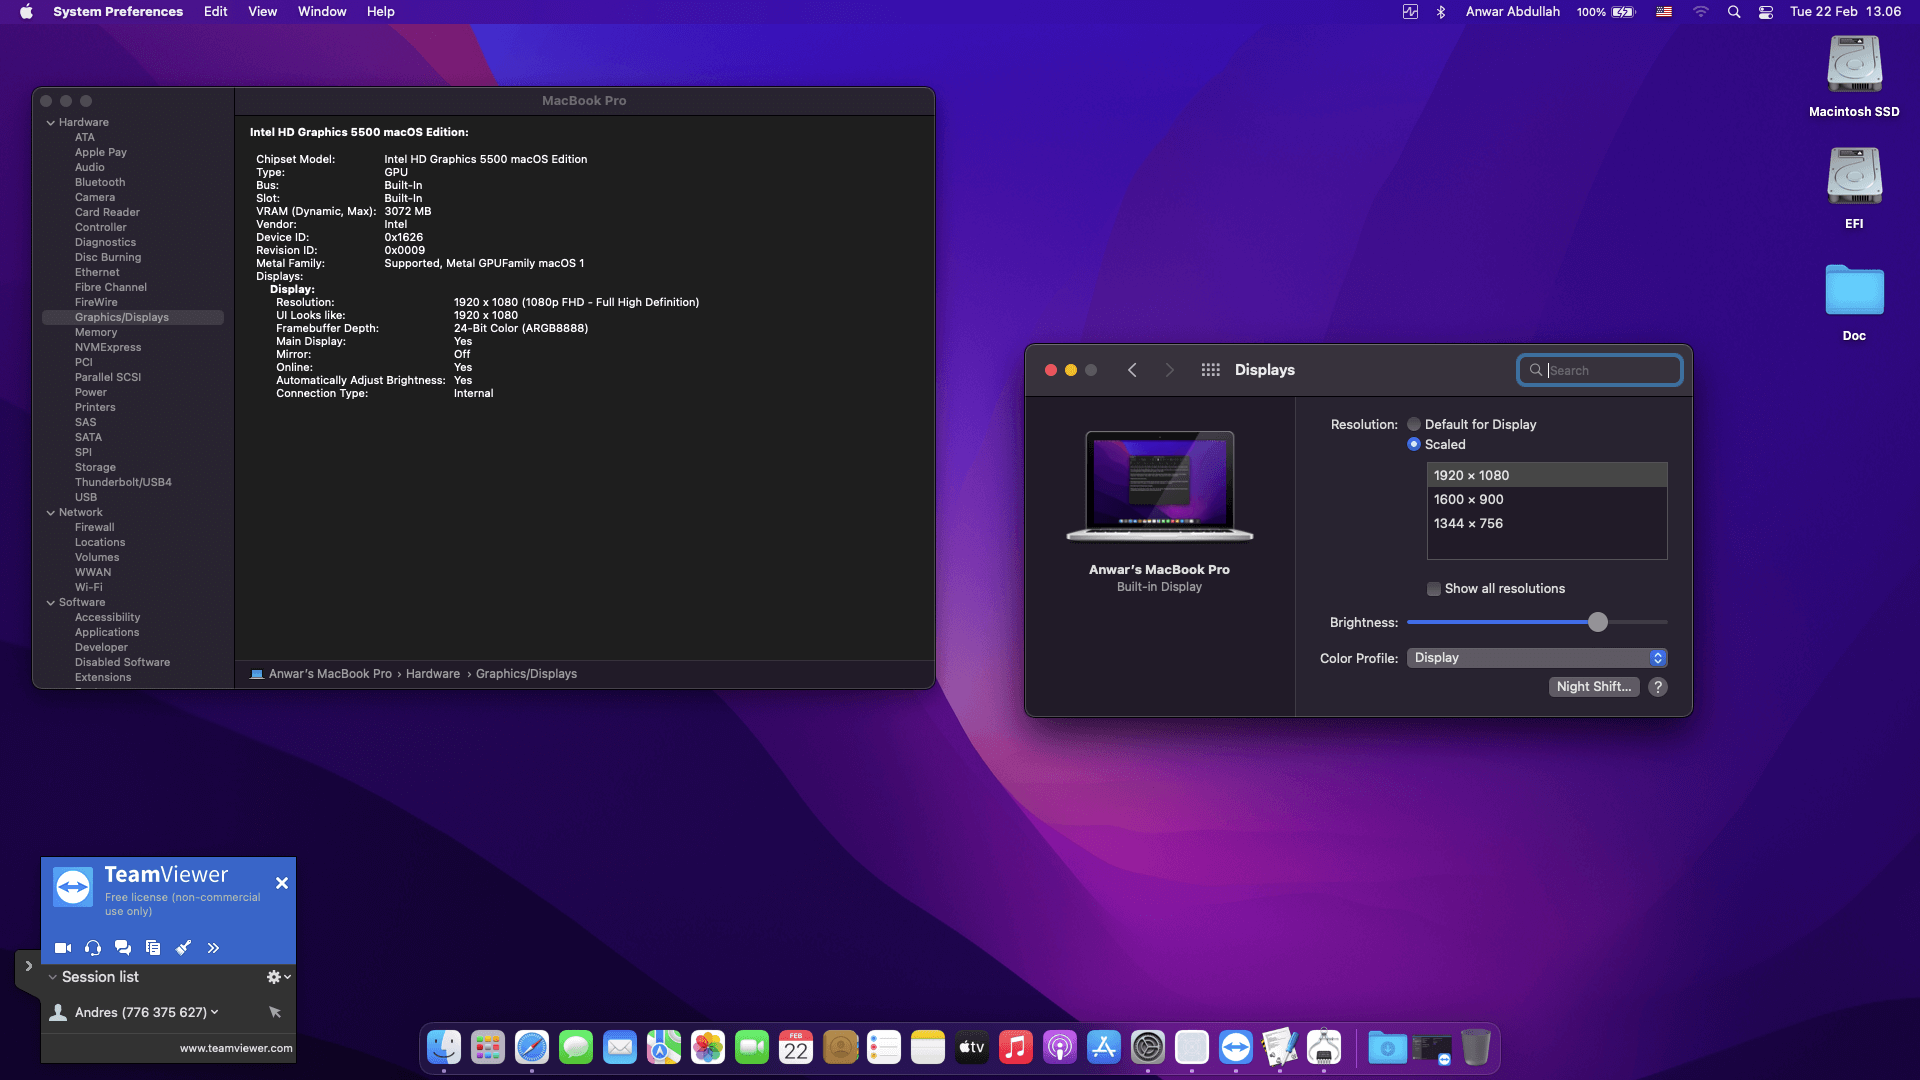This screenshot has width=1920, height=1080.
Task: Open Spotlight search in menu bar
Action: pos(1735,12)
